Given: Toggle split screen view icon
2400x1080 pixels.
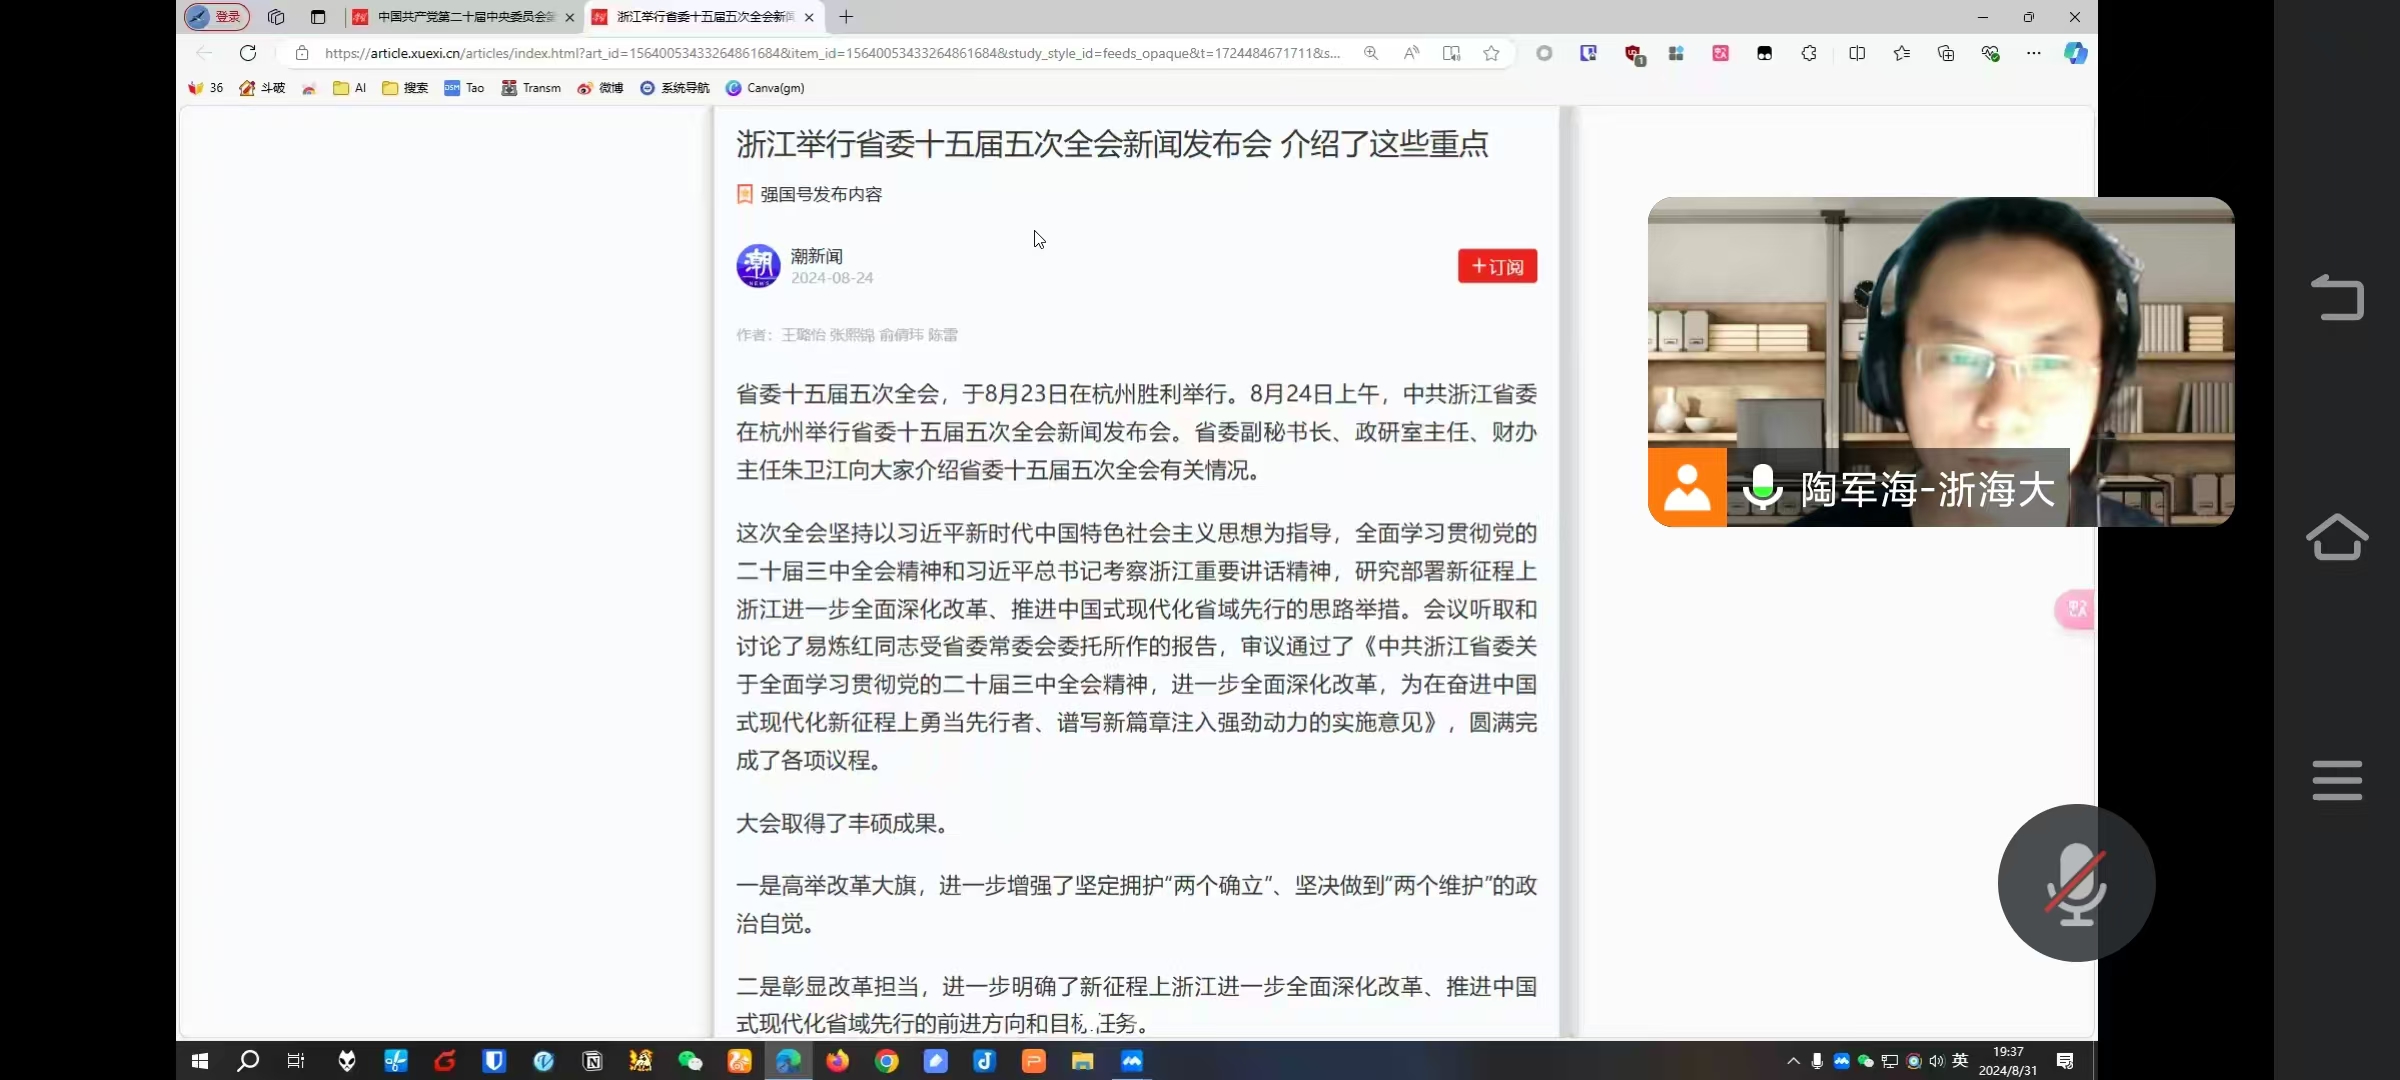Looking at the screenshot, I should pyautogui.click(x=1857, y=53).
